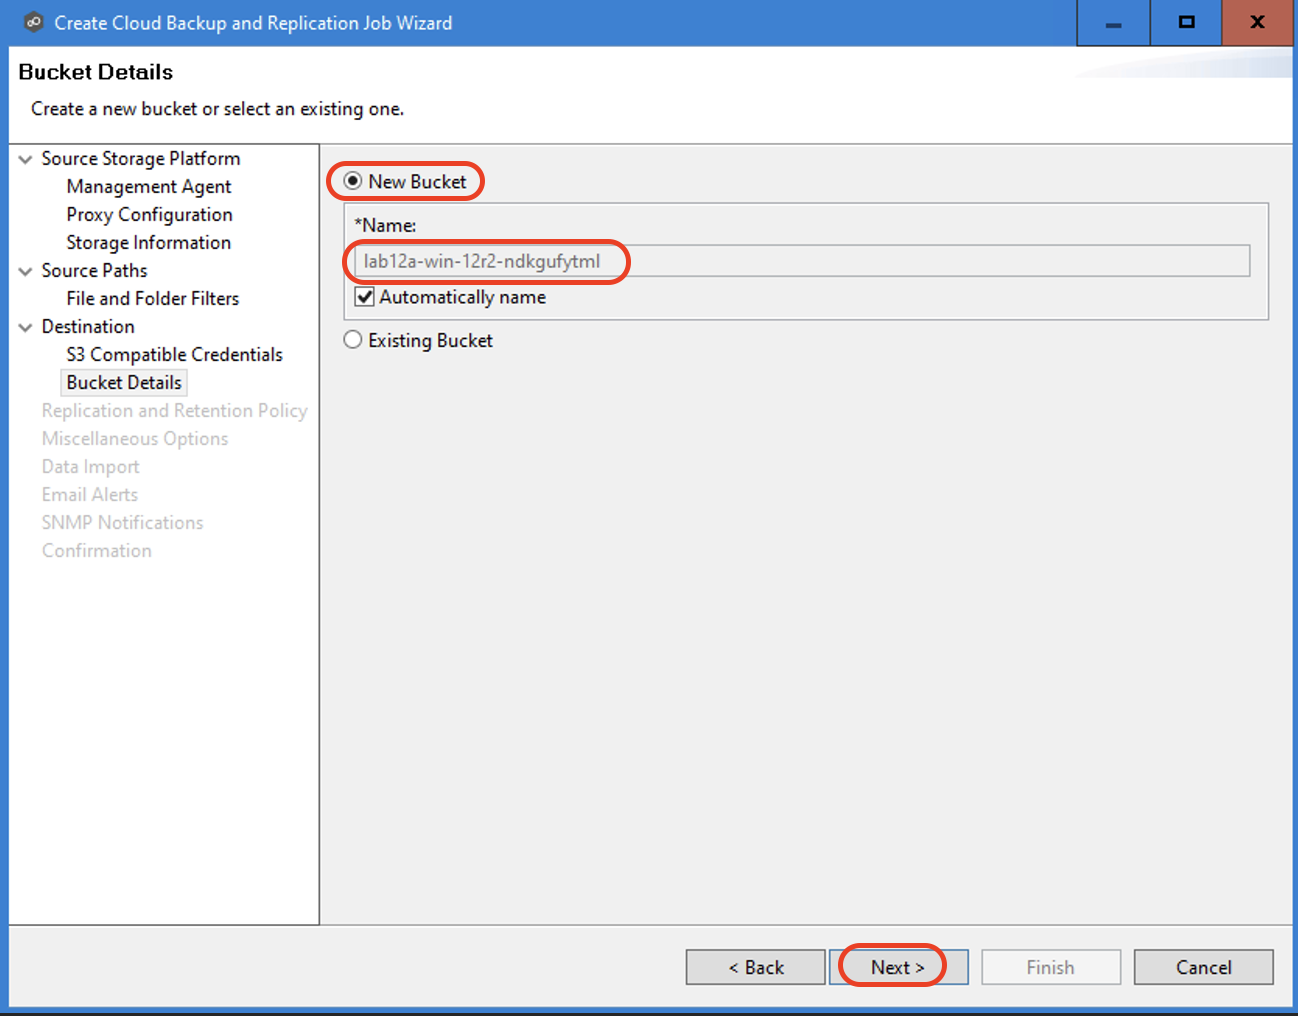
Task: Maximize the wizard window
Action: [1186, 23]
